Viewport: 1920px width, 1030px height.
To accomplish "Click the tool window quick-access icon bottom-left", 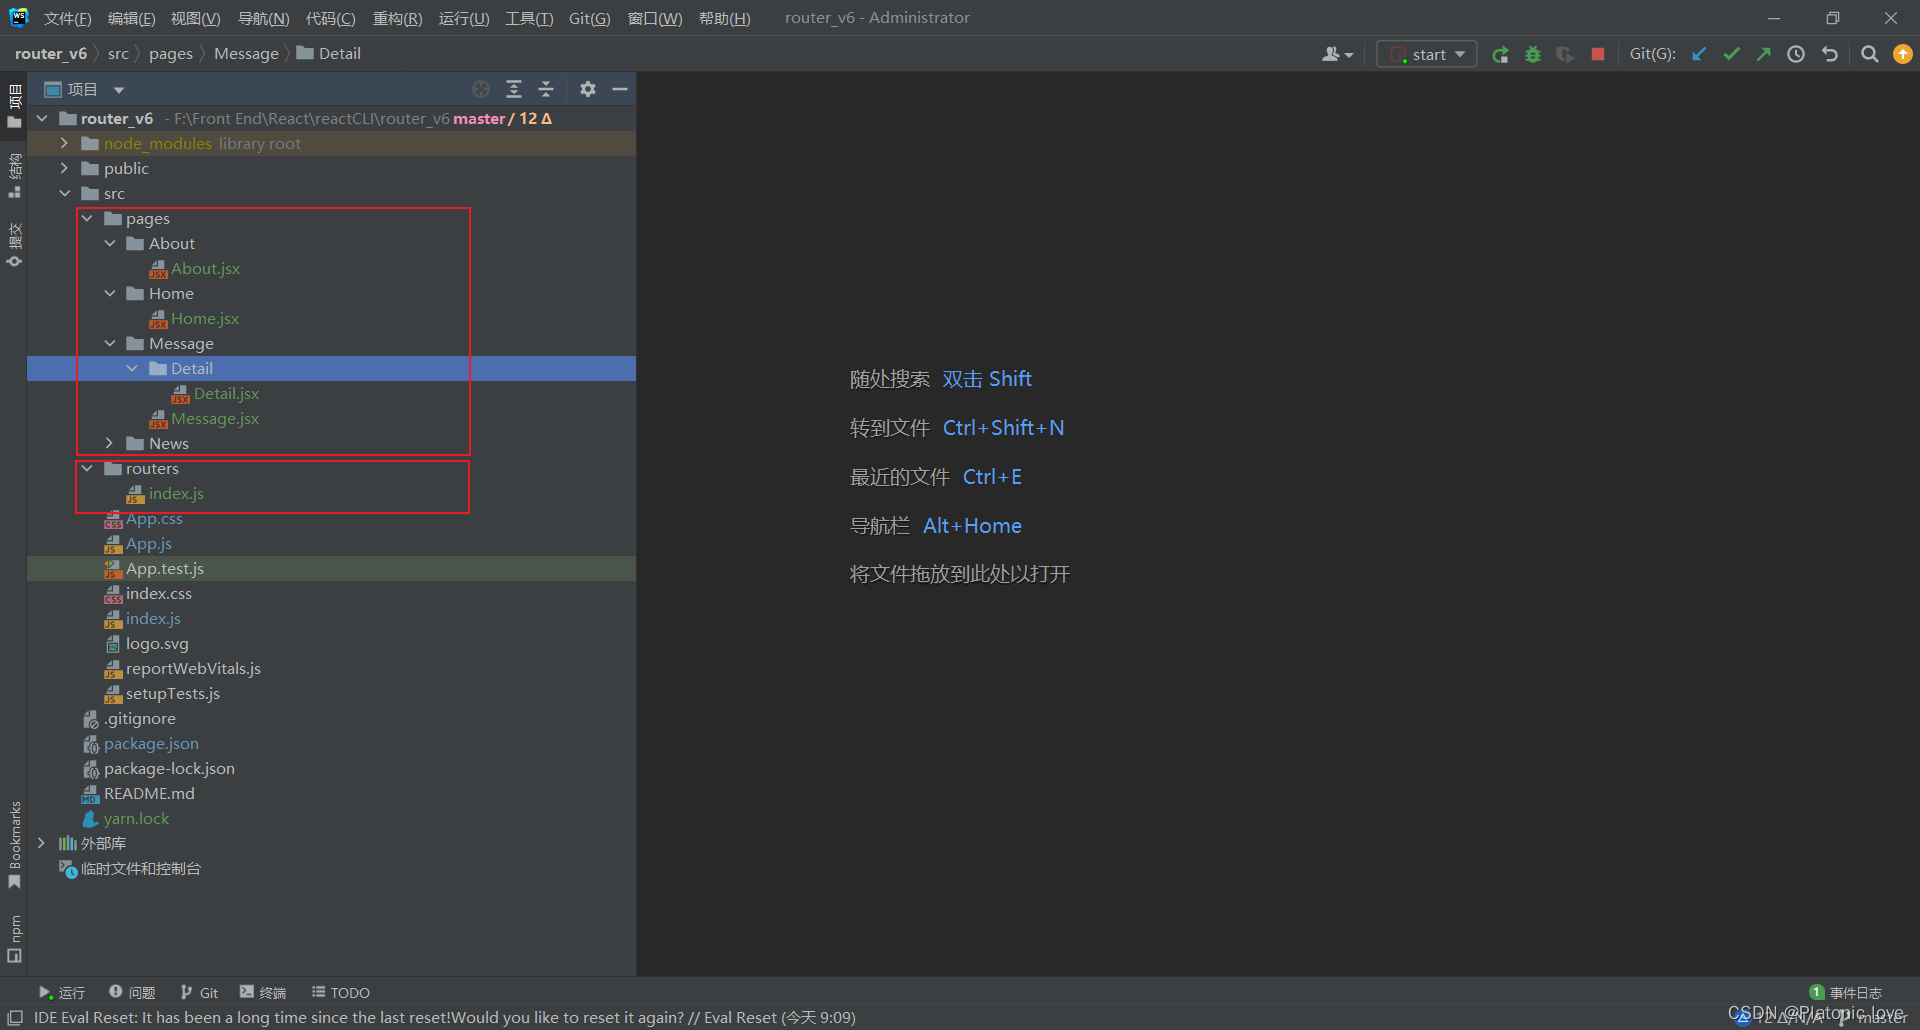I will point(14,1017).
